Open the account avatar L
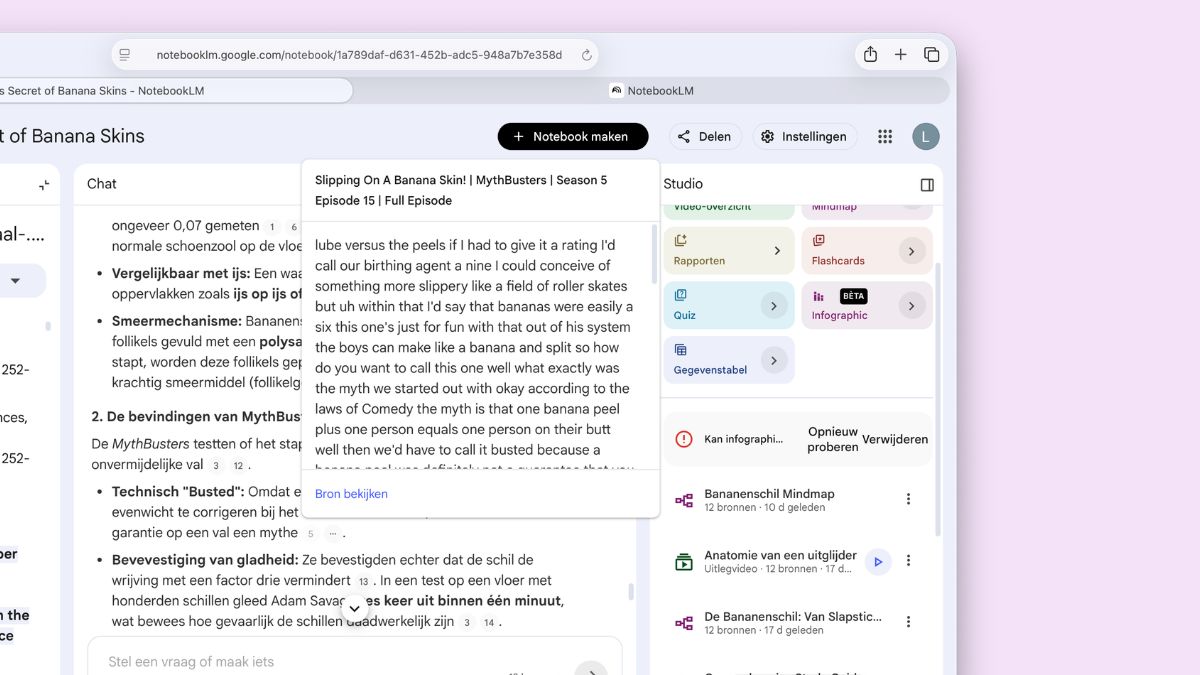Image resolution: width=1200 pixels, height=675 pixels. click(x=926, y=137)
